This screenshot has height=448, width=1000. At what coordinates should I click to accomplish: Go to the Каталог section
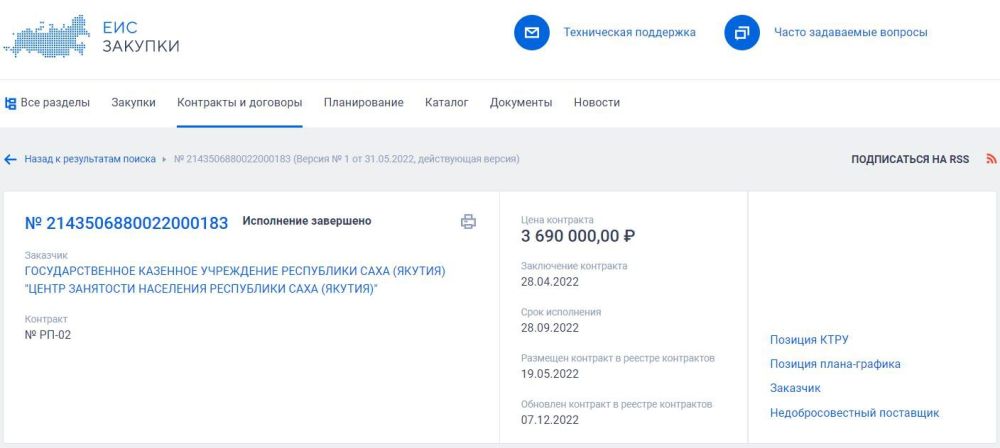tap(446, 102)
